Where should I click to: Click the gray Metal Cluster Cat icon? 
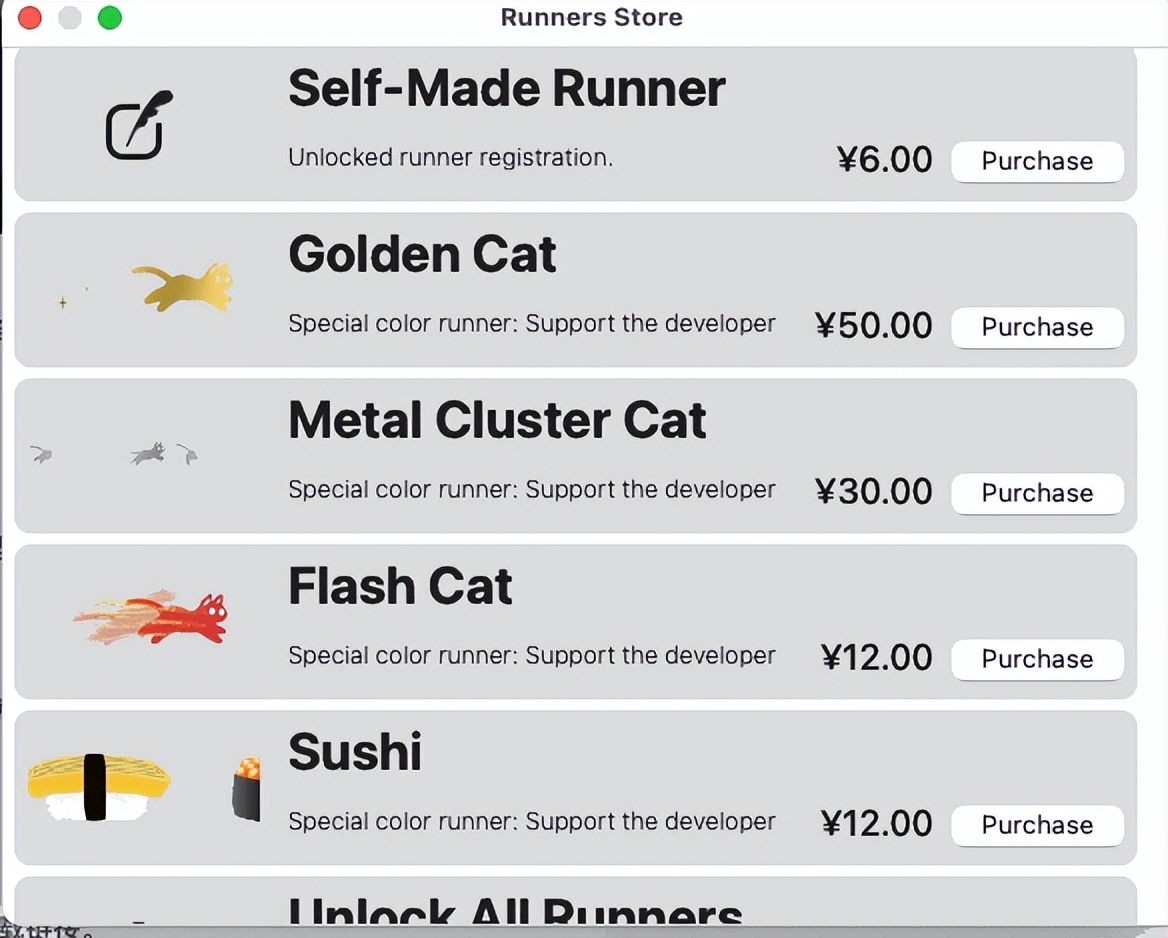click(148, 454)
